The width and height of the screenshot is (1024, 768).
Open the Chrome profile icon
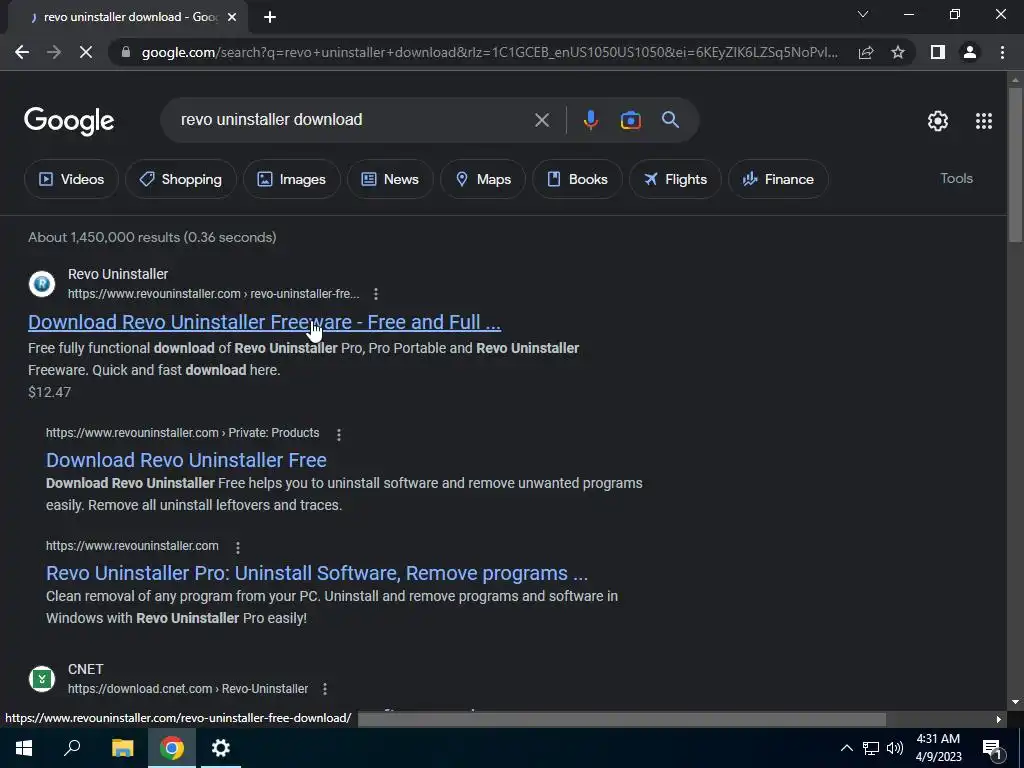tap(970, 52)
